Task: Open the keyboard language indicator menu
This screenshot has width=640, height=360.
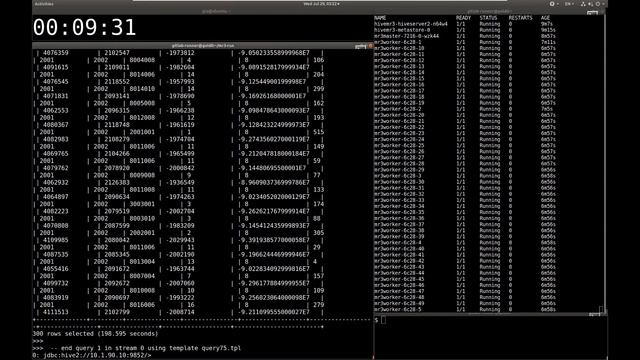Action: click(x=569, y=4)
